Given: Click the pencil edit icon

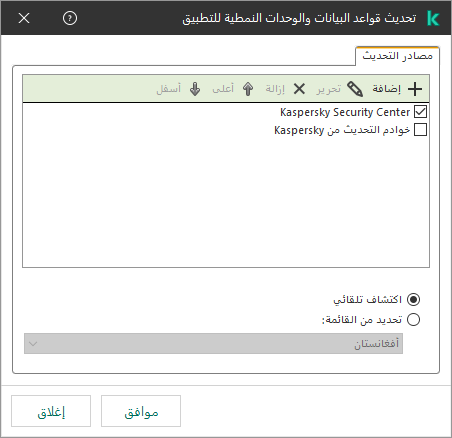Looking at the screenshot, I should click(355, 89).
